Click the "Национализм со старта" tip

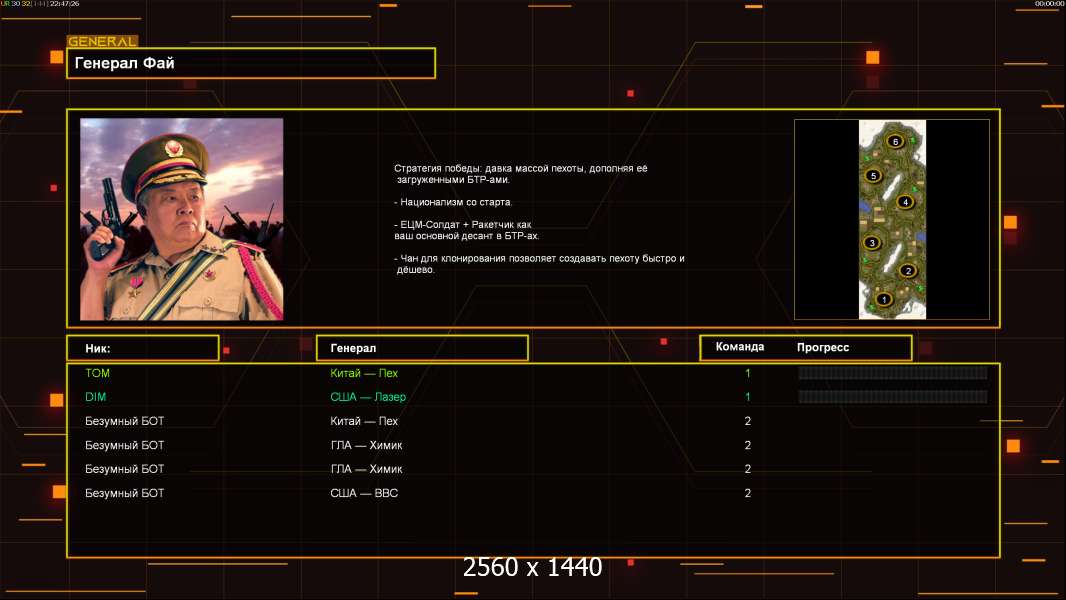[453, 202]
